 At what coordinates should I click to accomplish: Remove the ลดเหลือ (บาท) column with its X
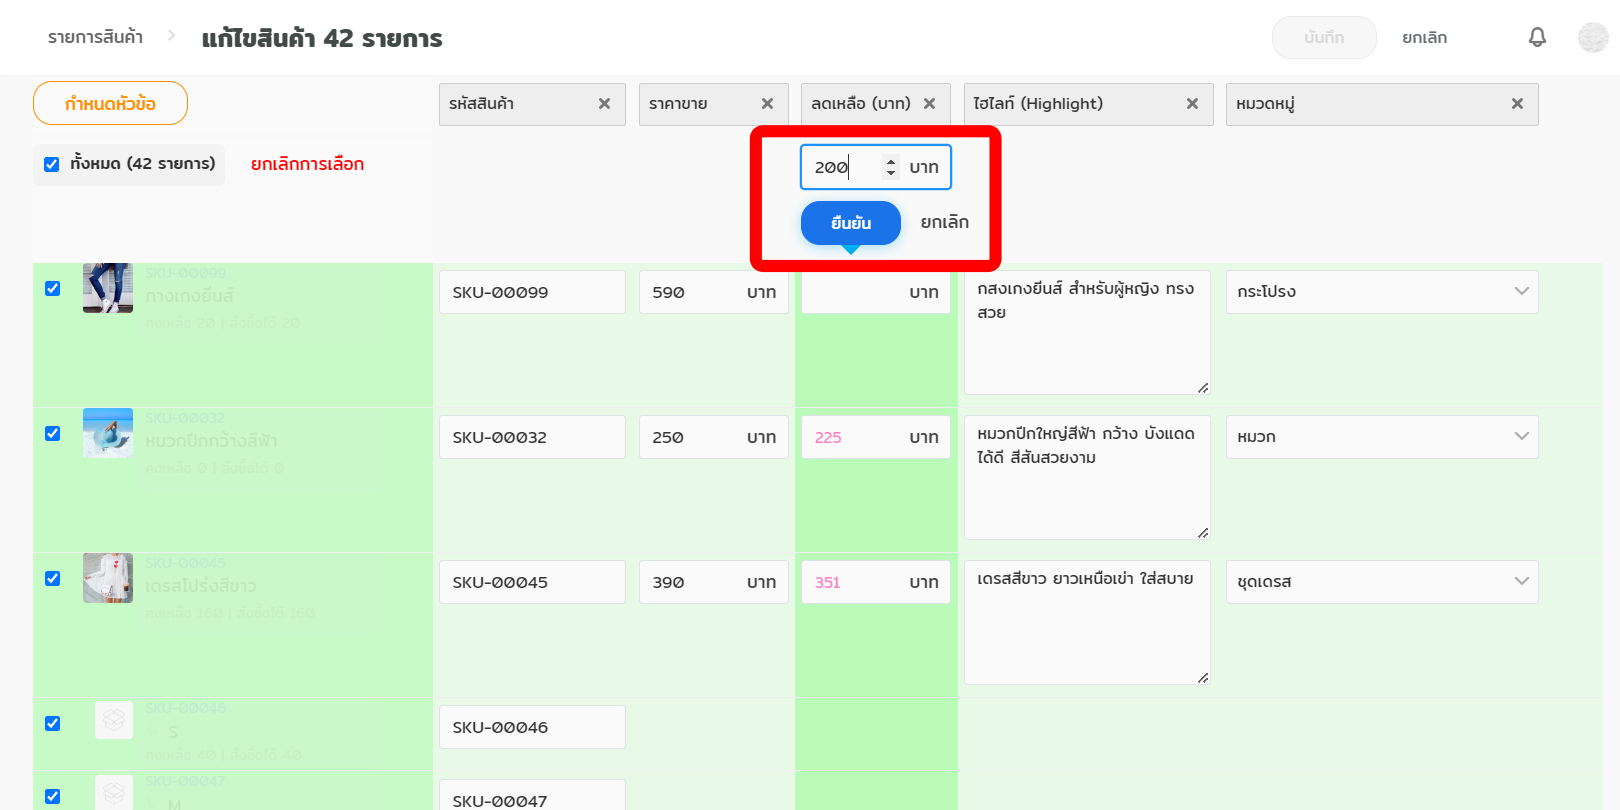tap(929, 104)
